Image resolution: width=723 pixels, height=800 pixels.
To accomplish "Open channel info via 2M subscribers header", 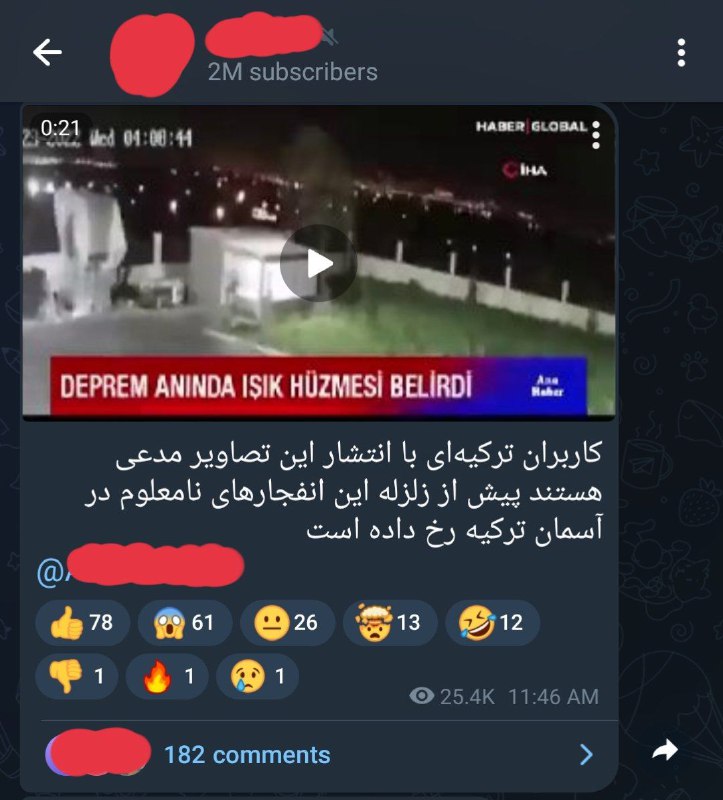I will tap(292, 72).
